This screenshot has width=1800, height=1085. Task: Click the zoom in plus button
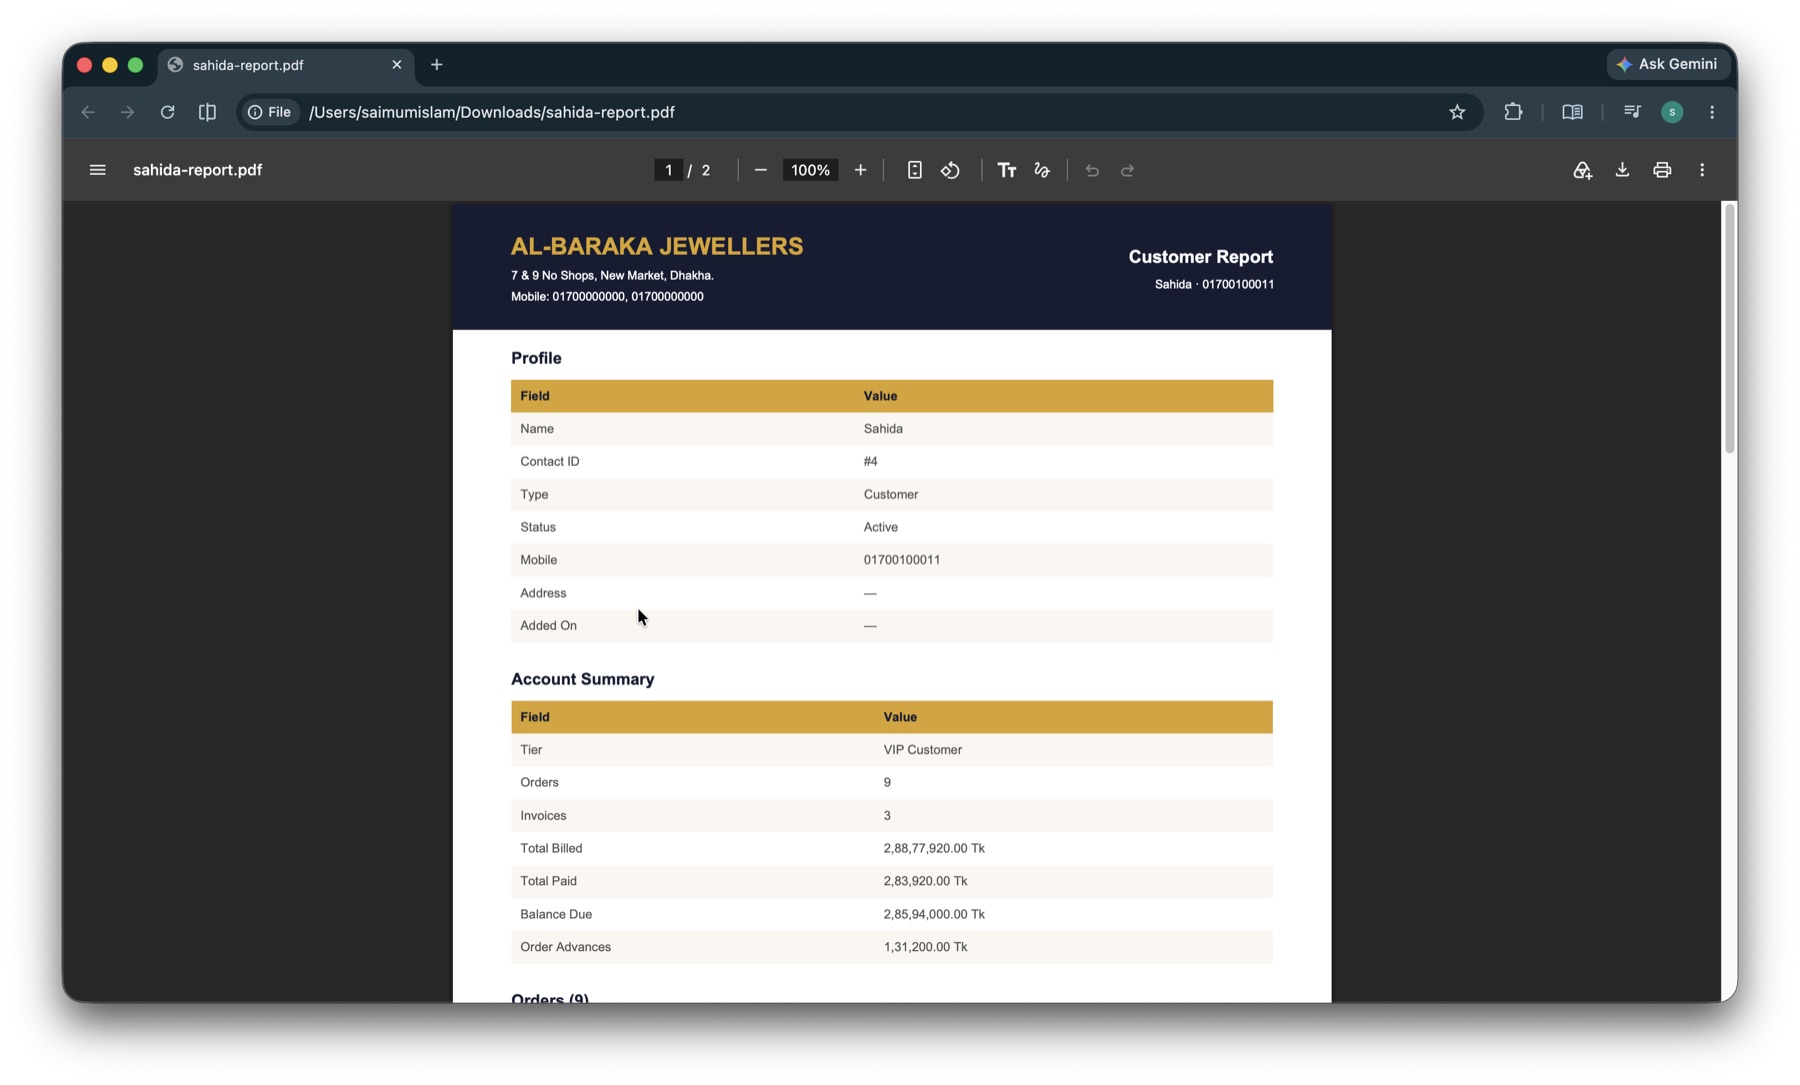coord(860,170)
